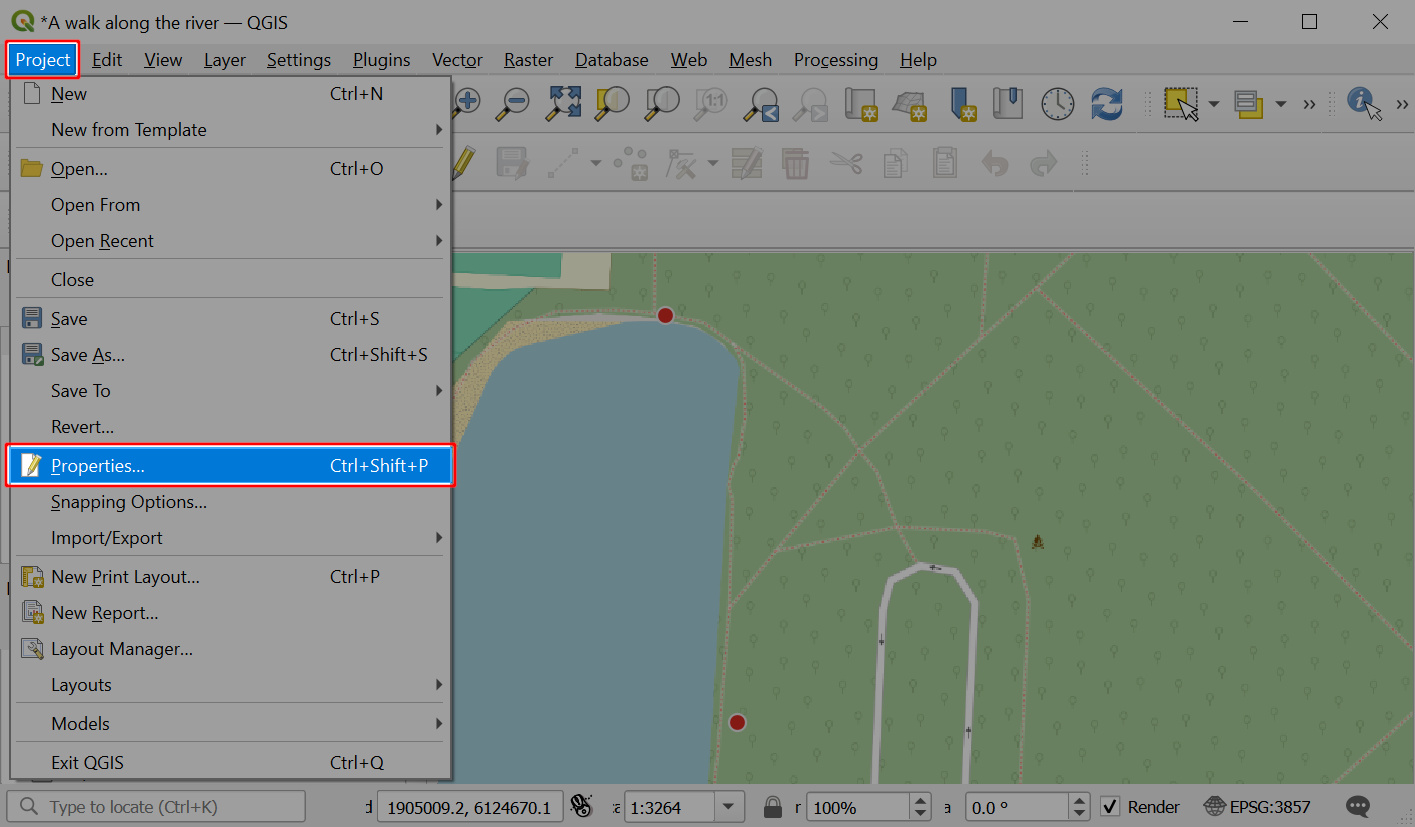Screen dimensions: 1415x827
Task: Click the Delete Selected trash icon
Action: pos(795,163)
